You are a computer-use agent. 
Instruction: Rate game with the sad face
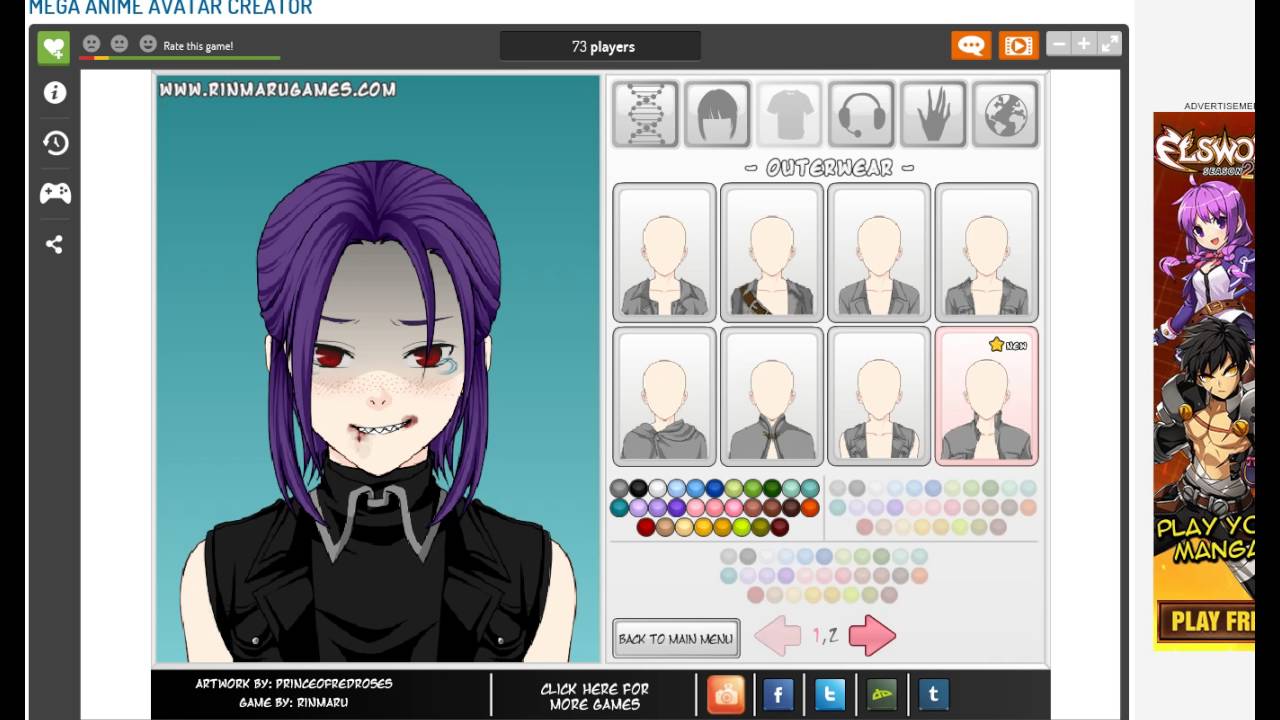coord(91,44)
